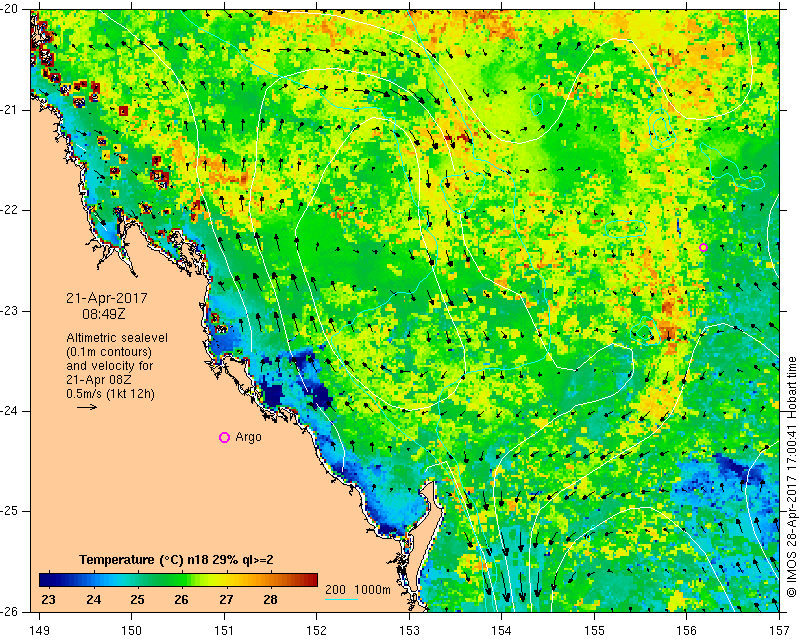The width and height of the screenshot is (800, 640).
Task: Click the time text 08:49Z
Action: tap(104, 314)
